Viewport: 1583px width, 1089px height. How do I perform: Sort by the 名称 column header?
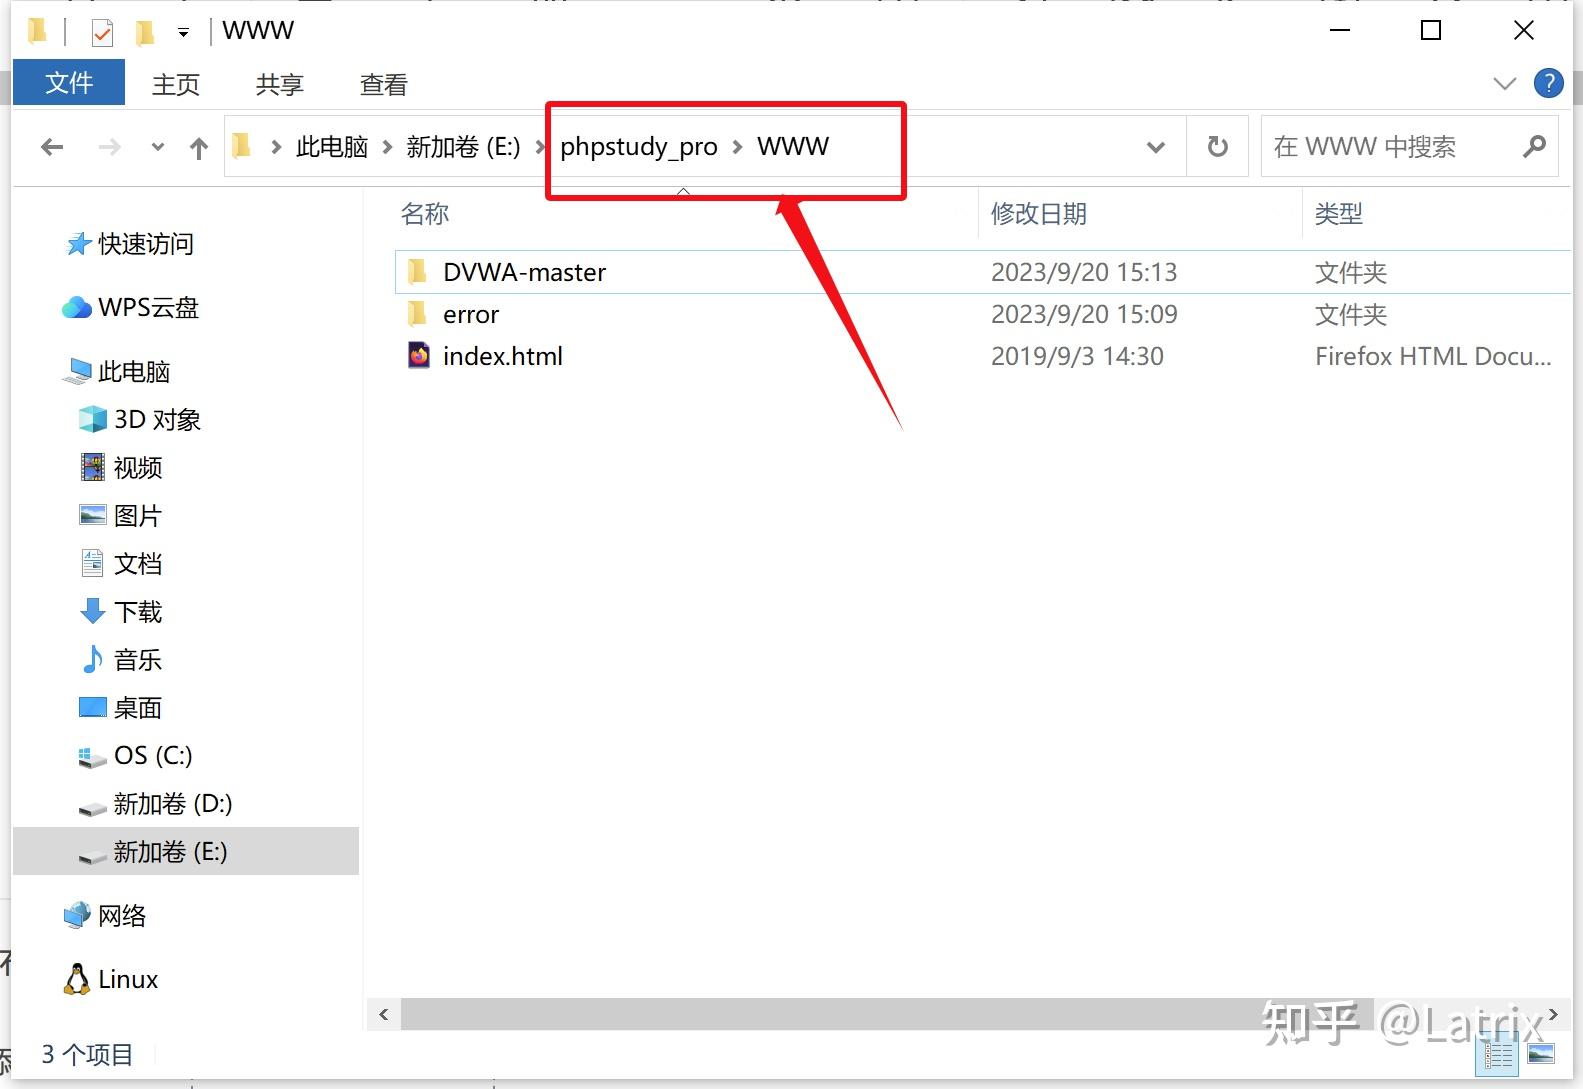pos(425,213)
